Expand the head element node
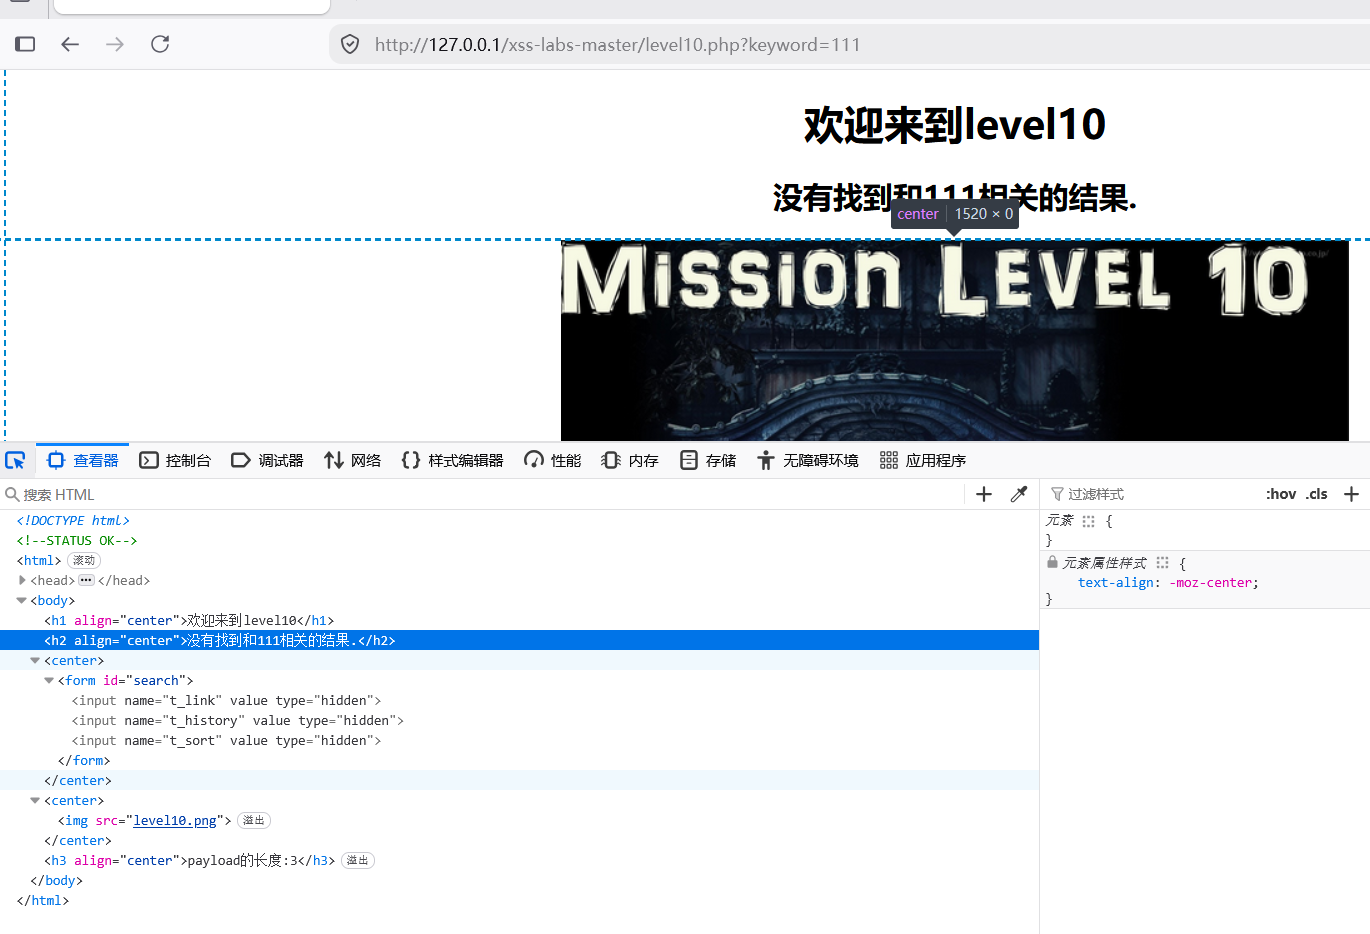The height and width of the screenshot is (934, 1370). [x=22, y=580]
